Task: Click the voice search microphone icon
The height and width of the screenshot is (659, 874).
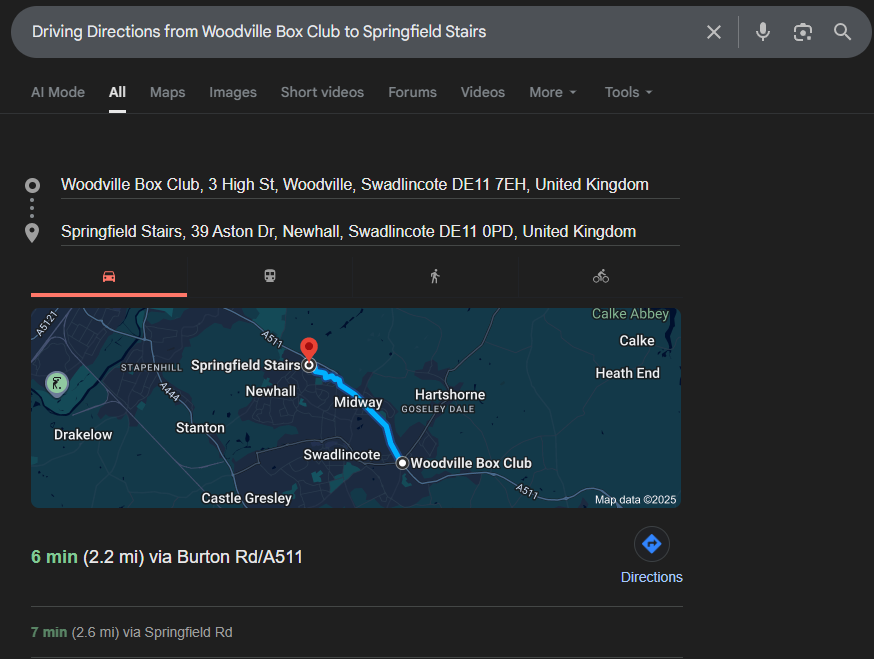Action: point(763,32)
